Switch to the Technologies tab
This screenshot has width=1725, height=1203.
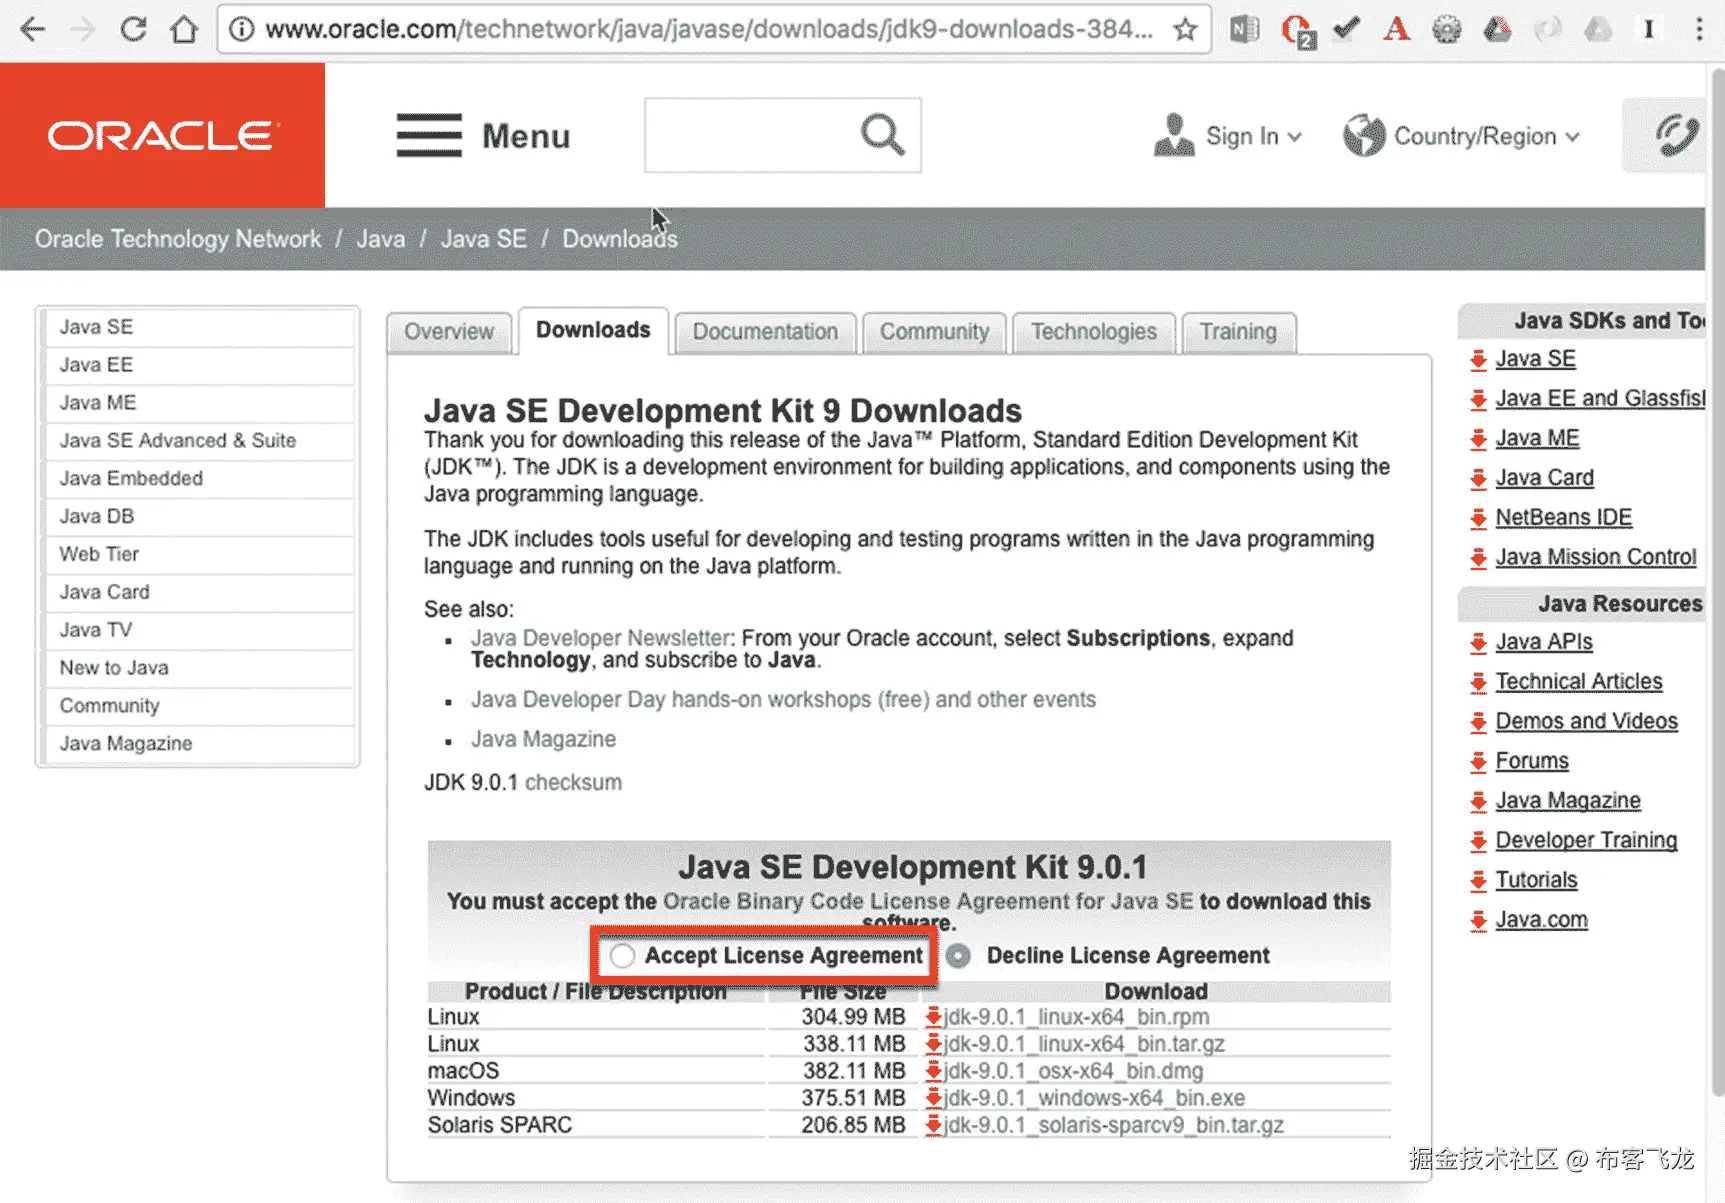click(1094, 332)
